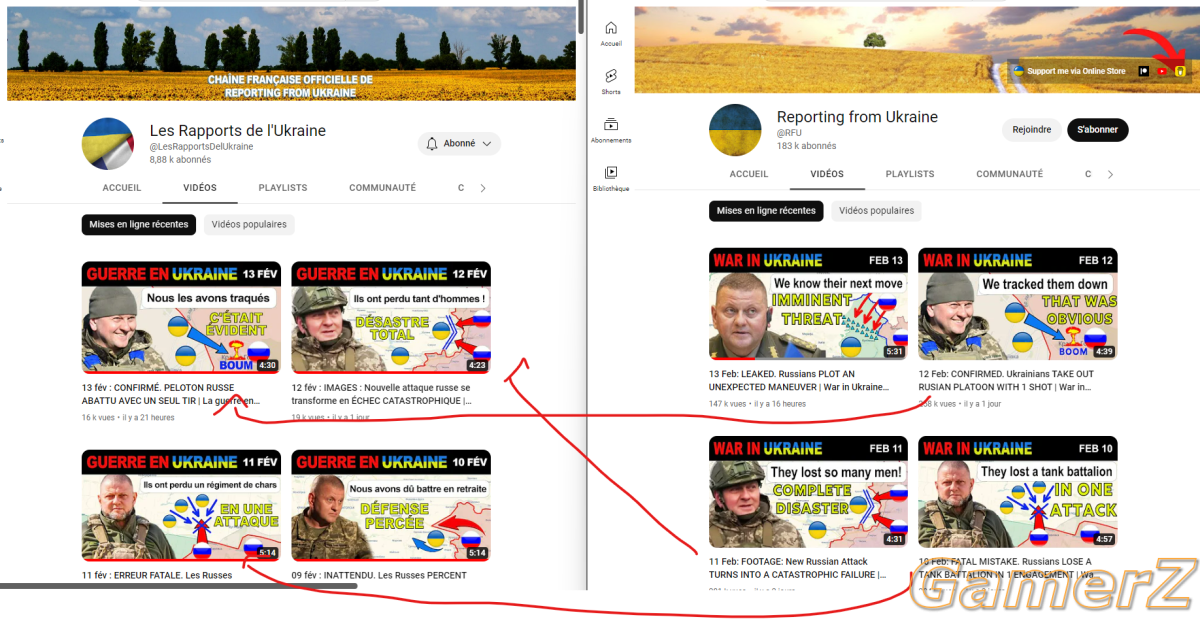Open the 12 FÉV 'Désastre total' thumbnail
The image size is (1200, 619).
click(391, 318)
